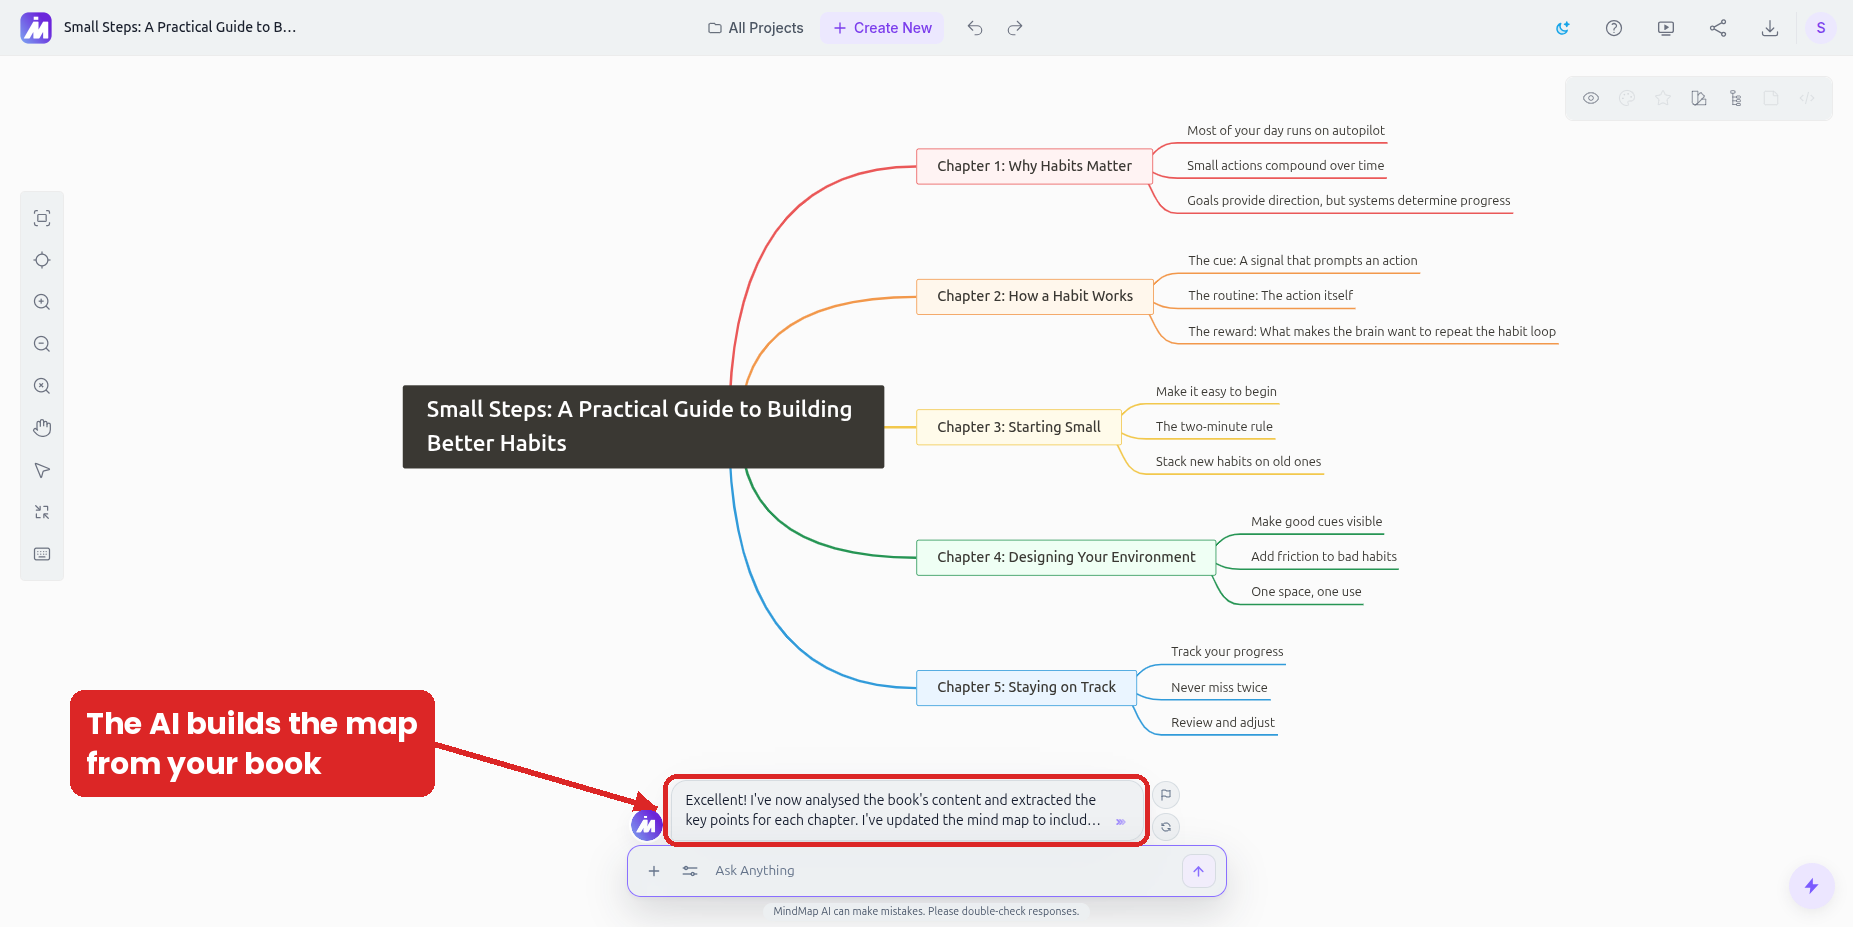Reset zoom with the magnifier X icon

coord(42,386)
